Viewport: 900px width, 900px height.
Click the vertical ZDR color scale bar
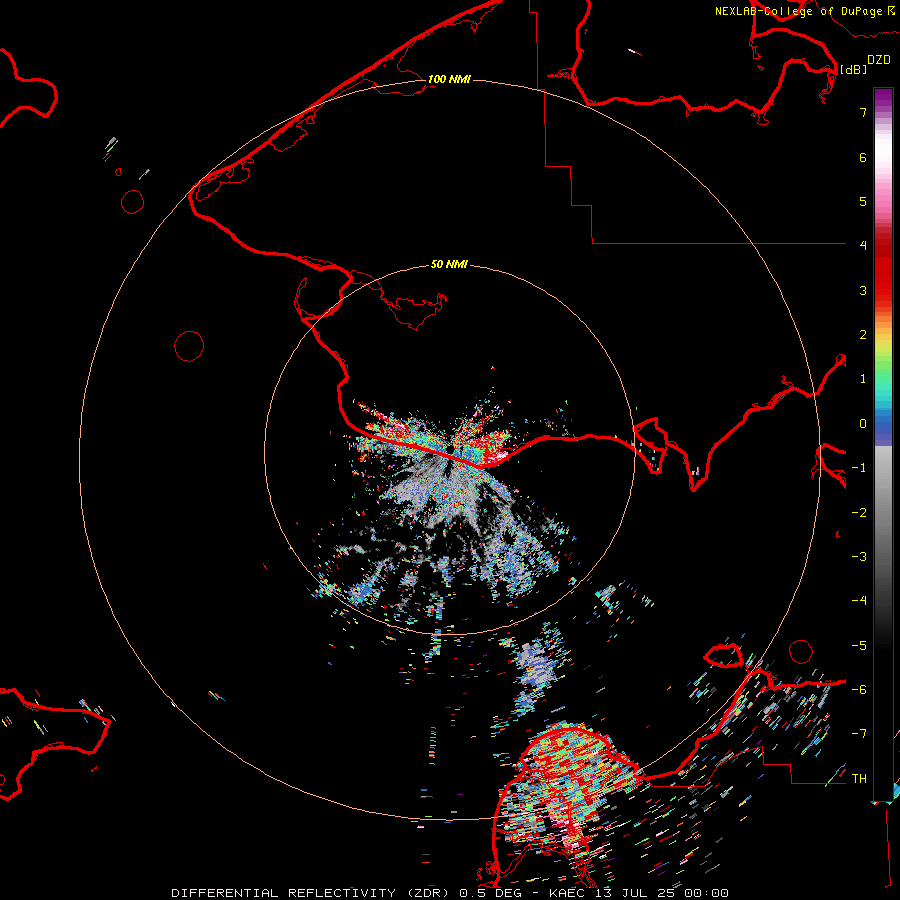pyautogui.click(x=883, y=445)
